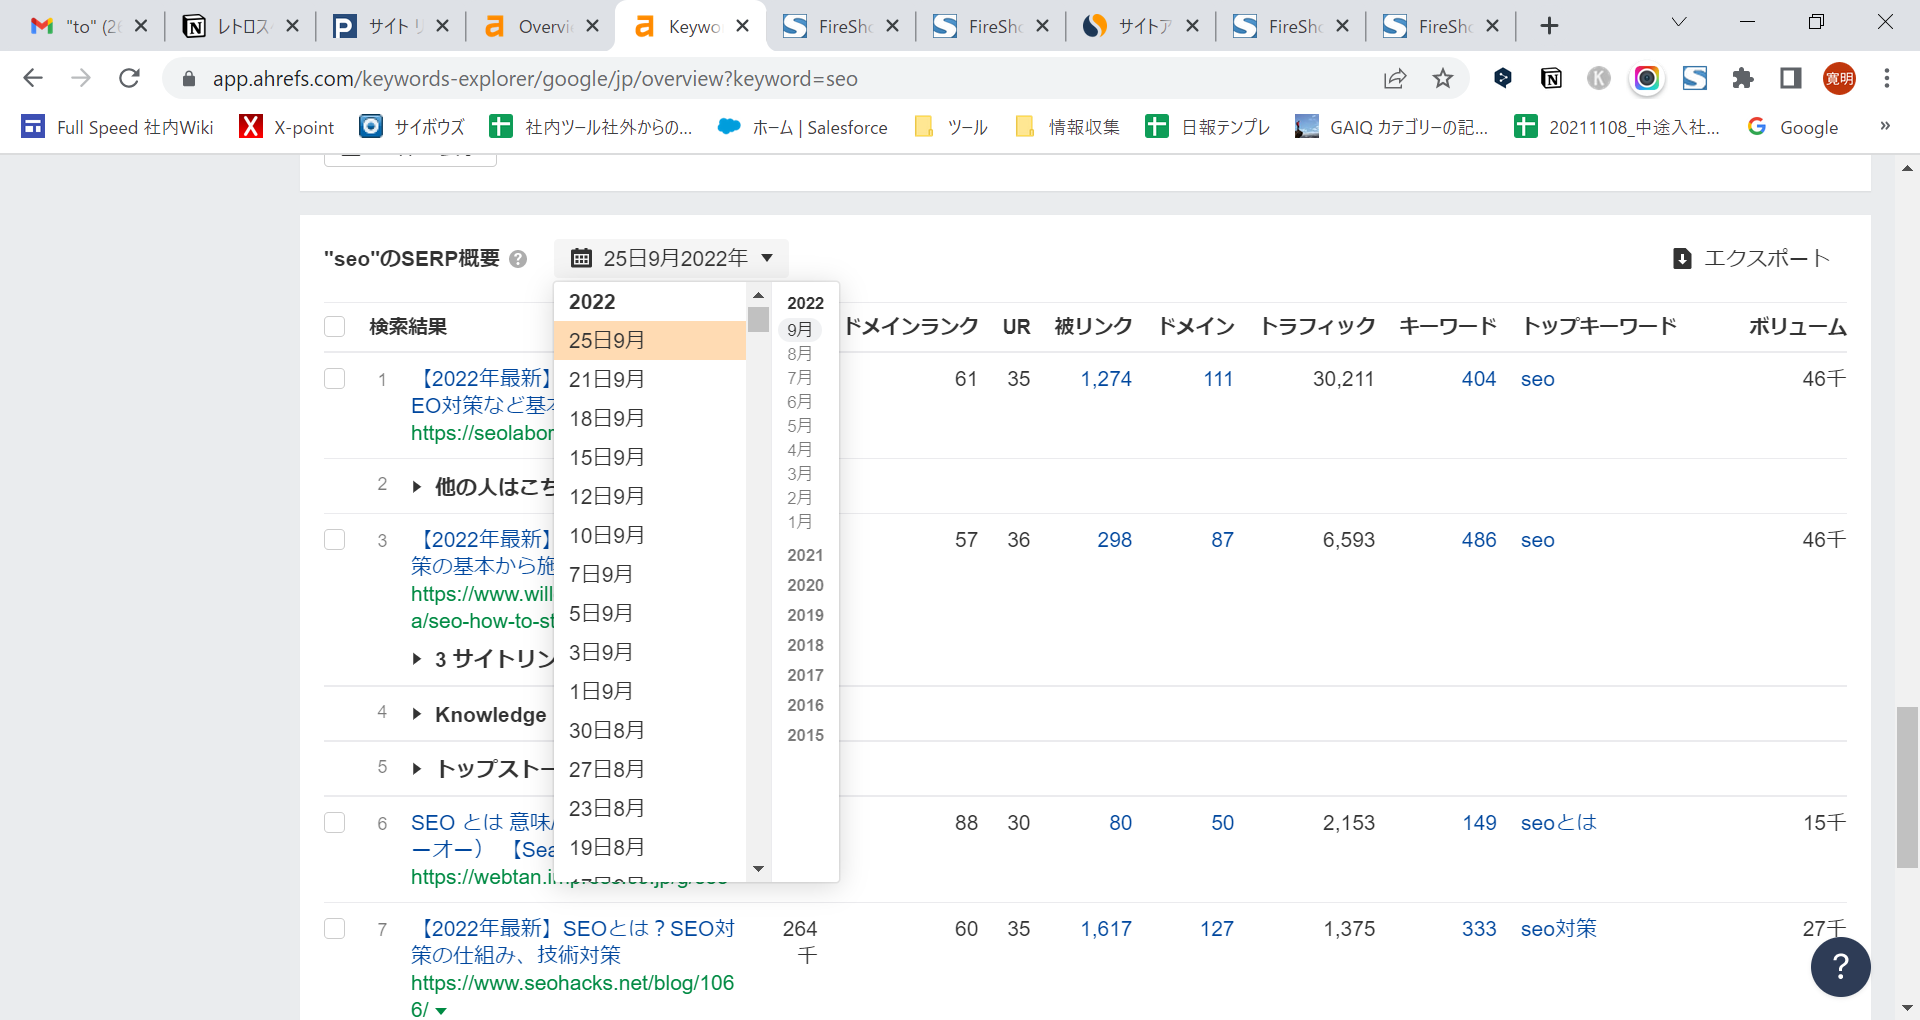Screen dimensions: 1920x1020
Task: Expand the 3 サイトリンク disclosure triangle
Action: tap(417, 659)
